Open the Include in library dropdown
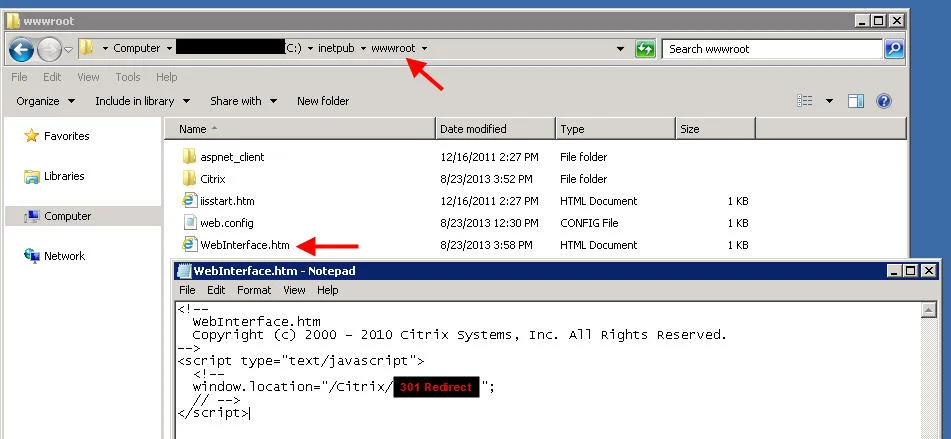The image size is (951, 439). pyautogui.click(x=143, y=101)
